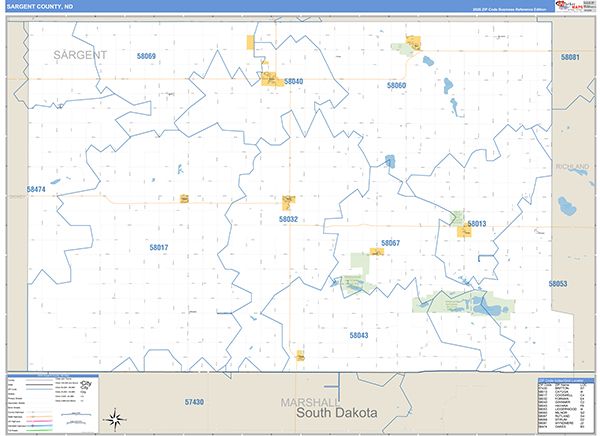Viewport: 600px width, 436px height.
Task: Select ZIP code label 58032
Action: (288, 219)
